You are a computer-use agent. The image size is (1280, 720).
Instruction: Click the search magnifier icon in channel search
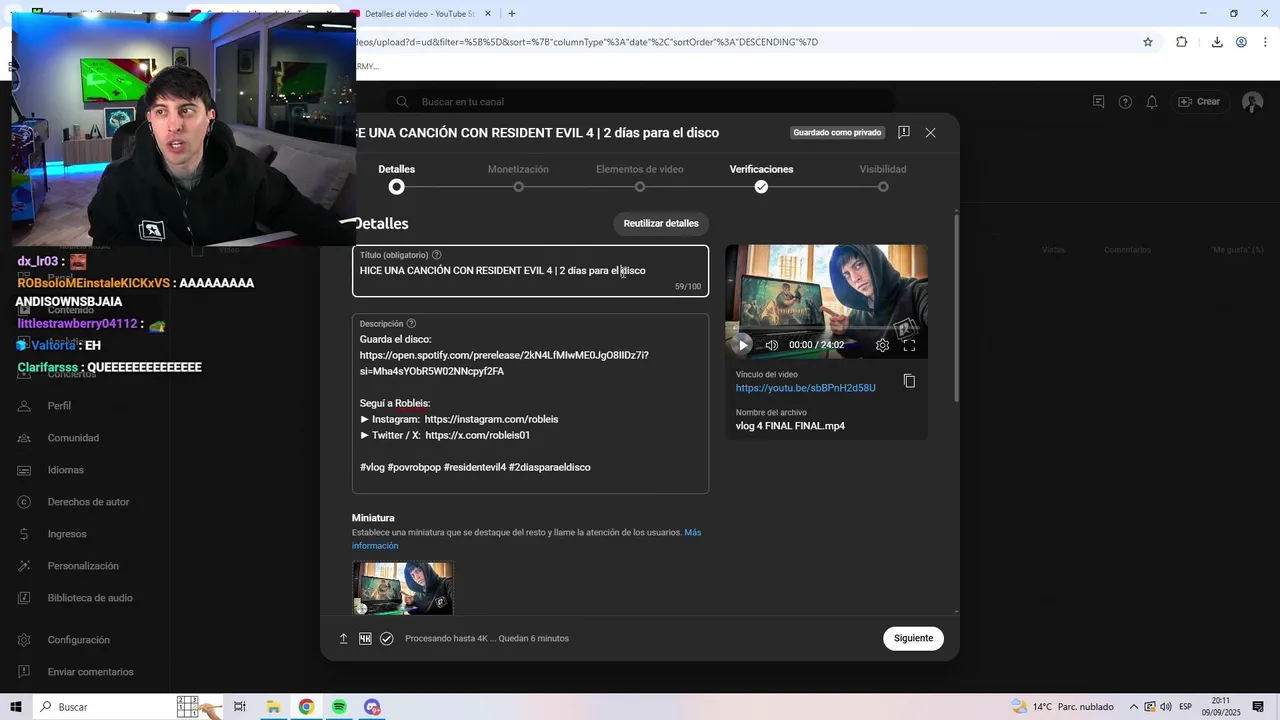pyautogui.click(x=402, y=102)
